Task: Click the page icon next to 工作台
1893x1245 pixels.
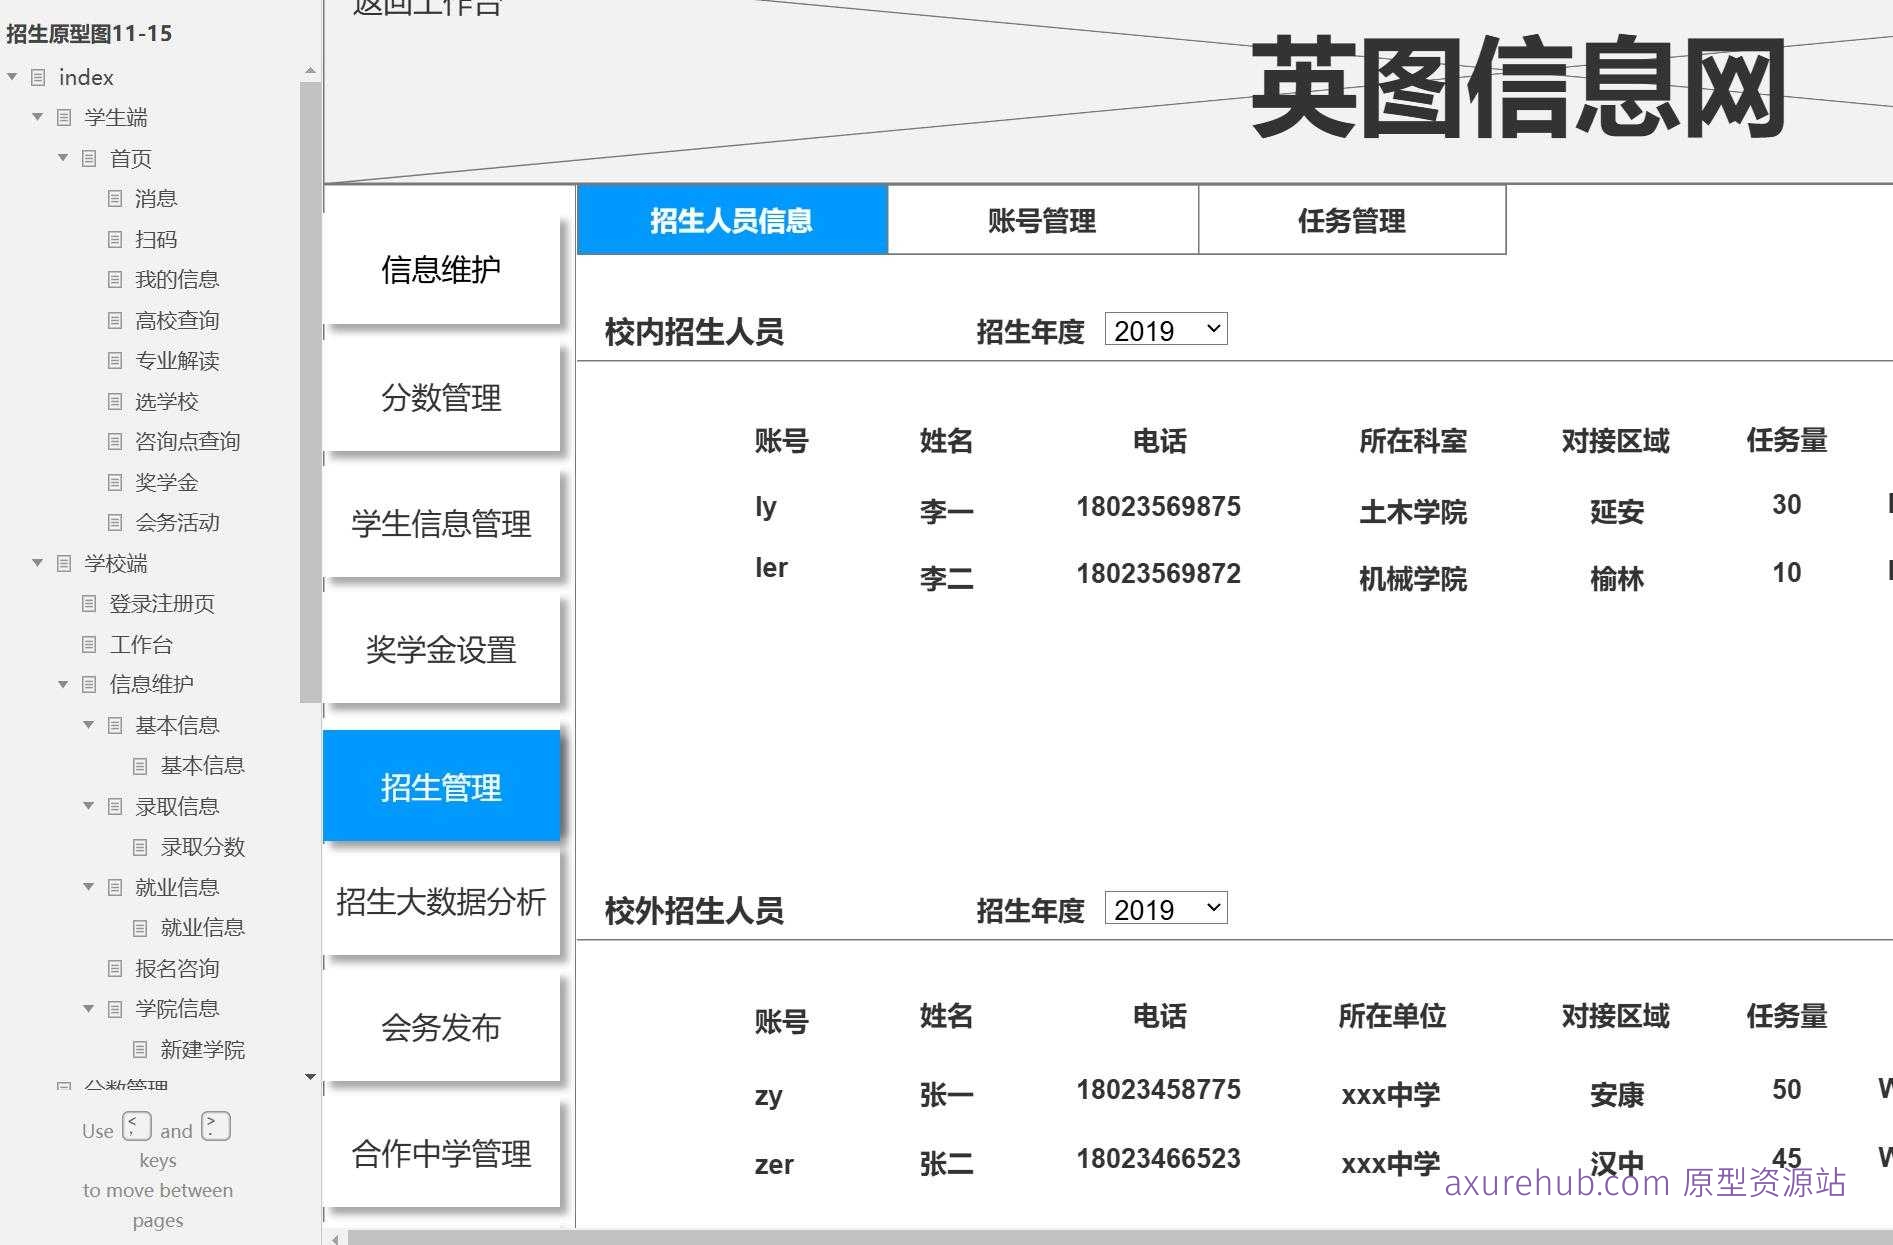Action: pos(91,644)
